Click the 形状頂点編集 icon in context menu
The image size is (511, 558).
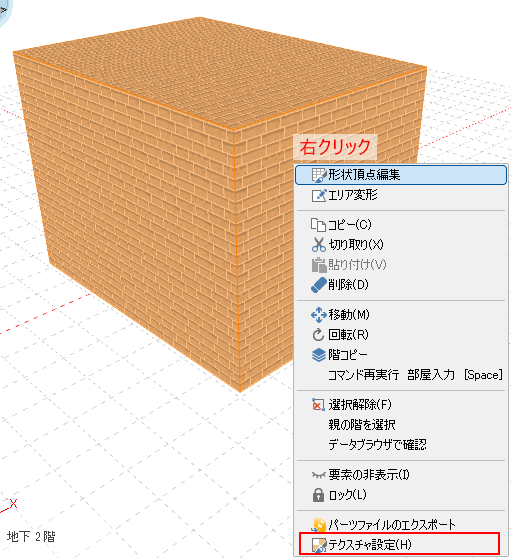tap(318, 175)
